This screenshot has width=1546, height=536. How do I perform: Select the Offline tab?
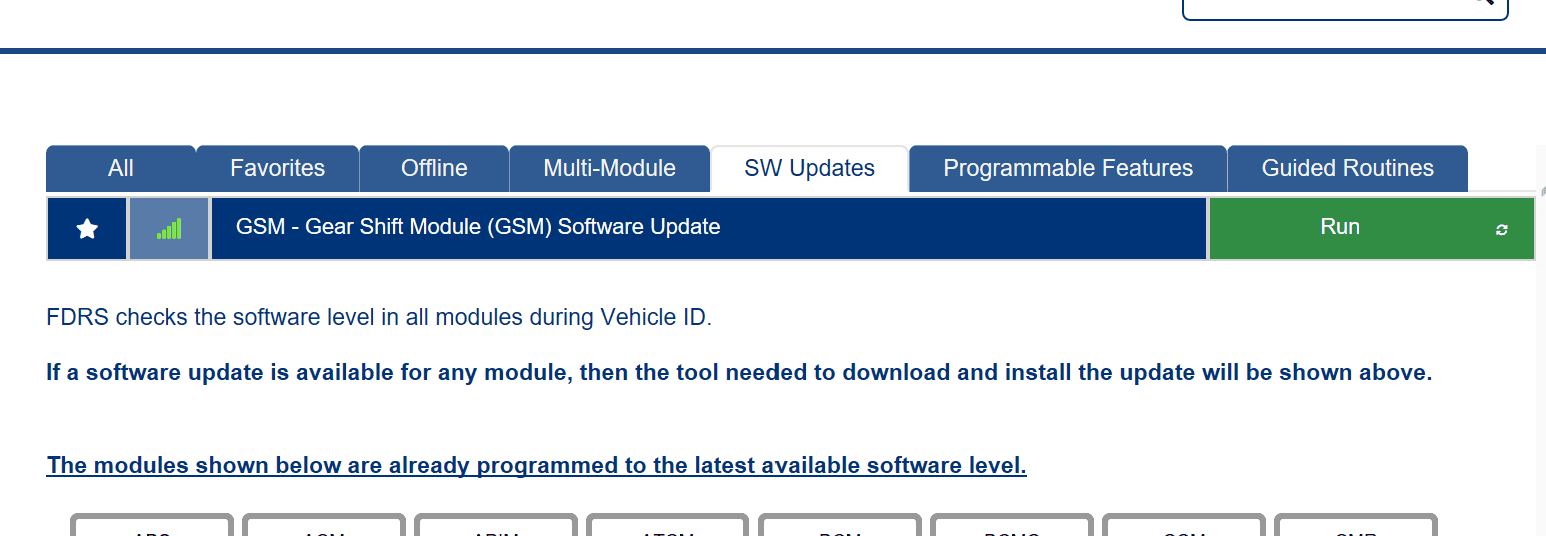(434, 168)
